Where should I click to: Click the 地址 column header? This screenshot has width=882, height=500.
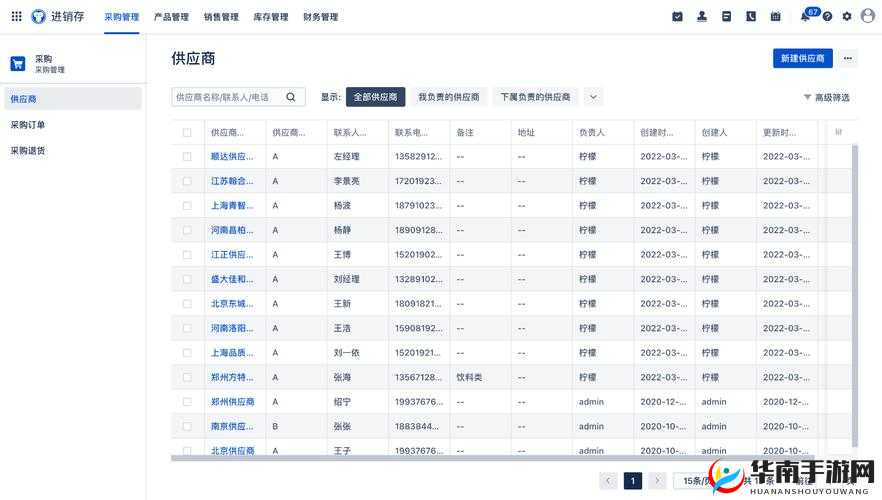point(526,132)
